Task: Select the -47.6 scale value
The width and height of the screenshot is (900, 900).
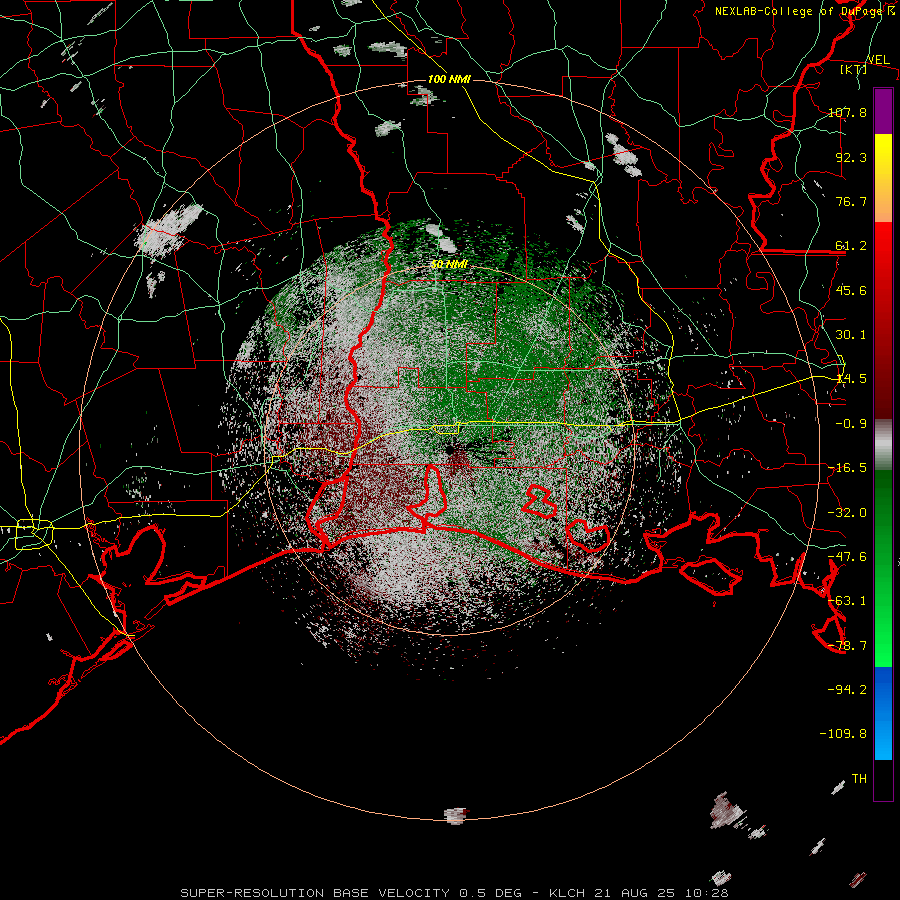Action: [847, 557]
